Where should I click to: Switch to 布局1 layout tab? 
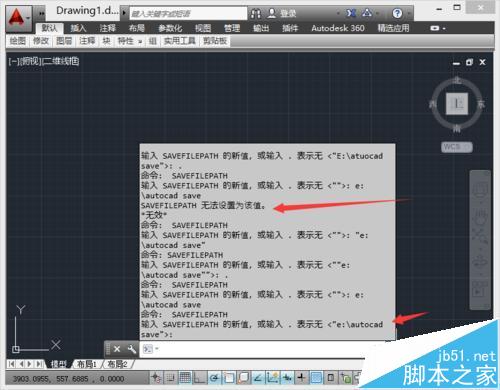(87, 364)
